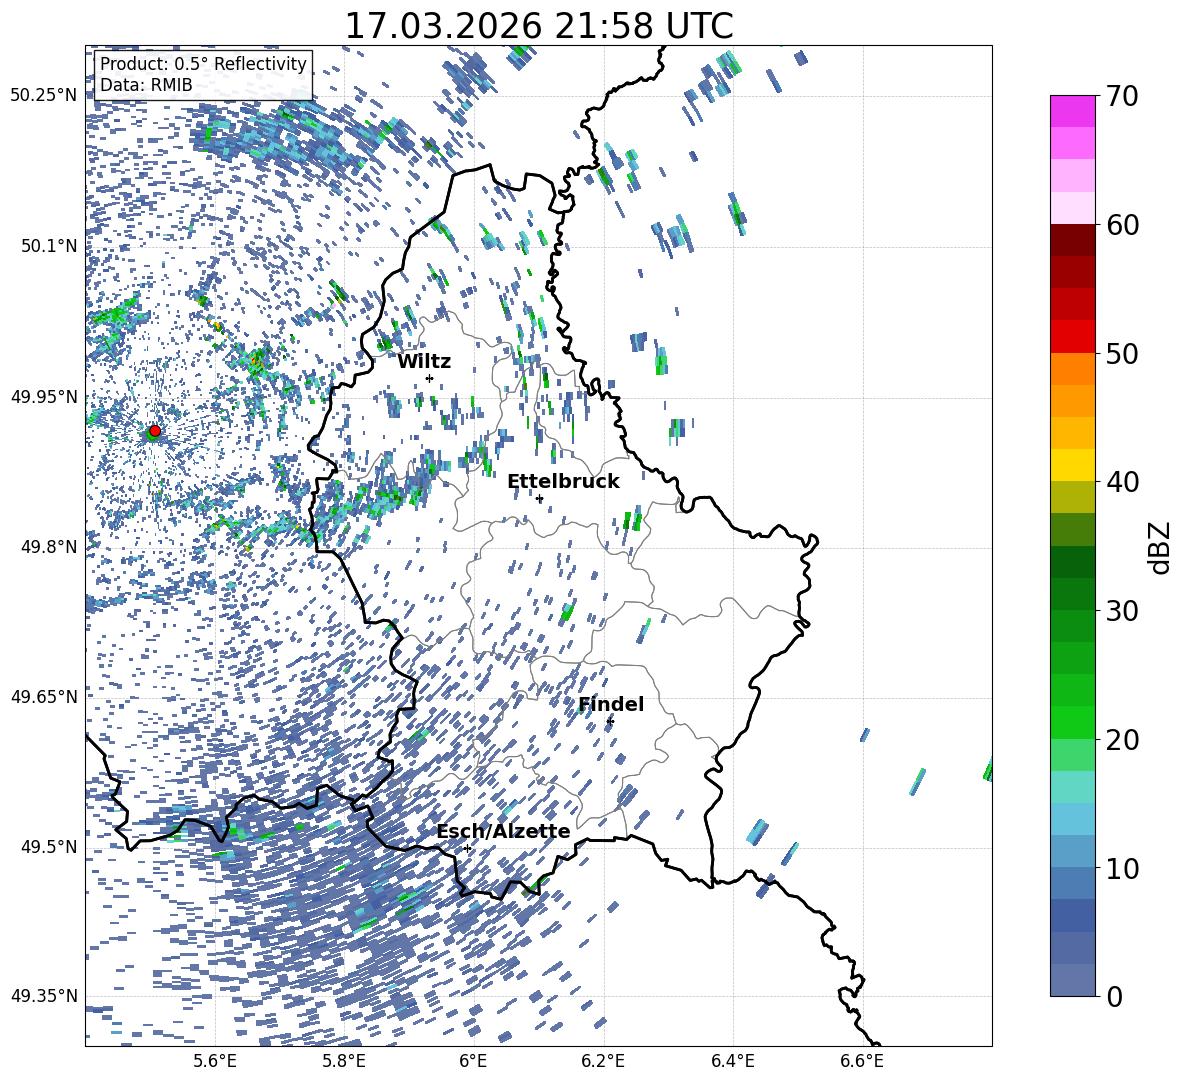Viewport: 1184px width, 1081px height.
Task: Select the Wiltz city label
Action: [x=424, y=362]
